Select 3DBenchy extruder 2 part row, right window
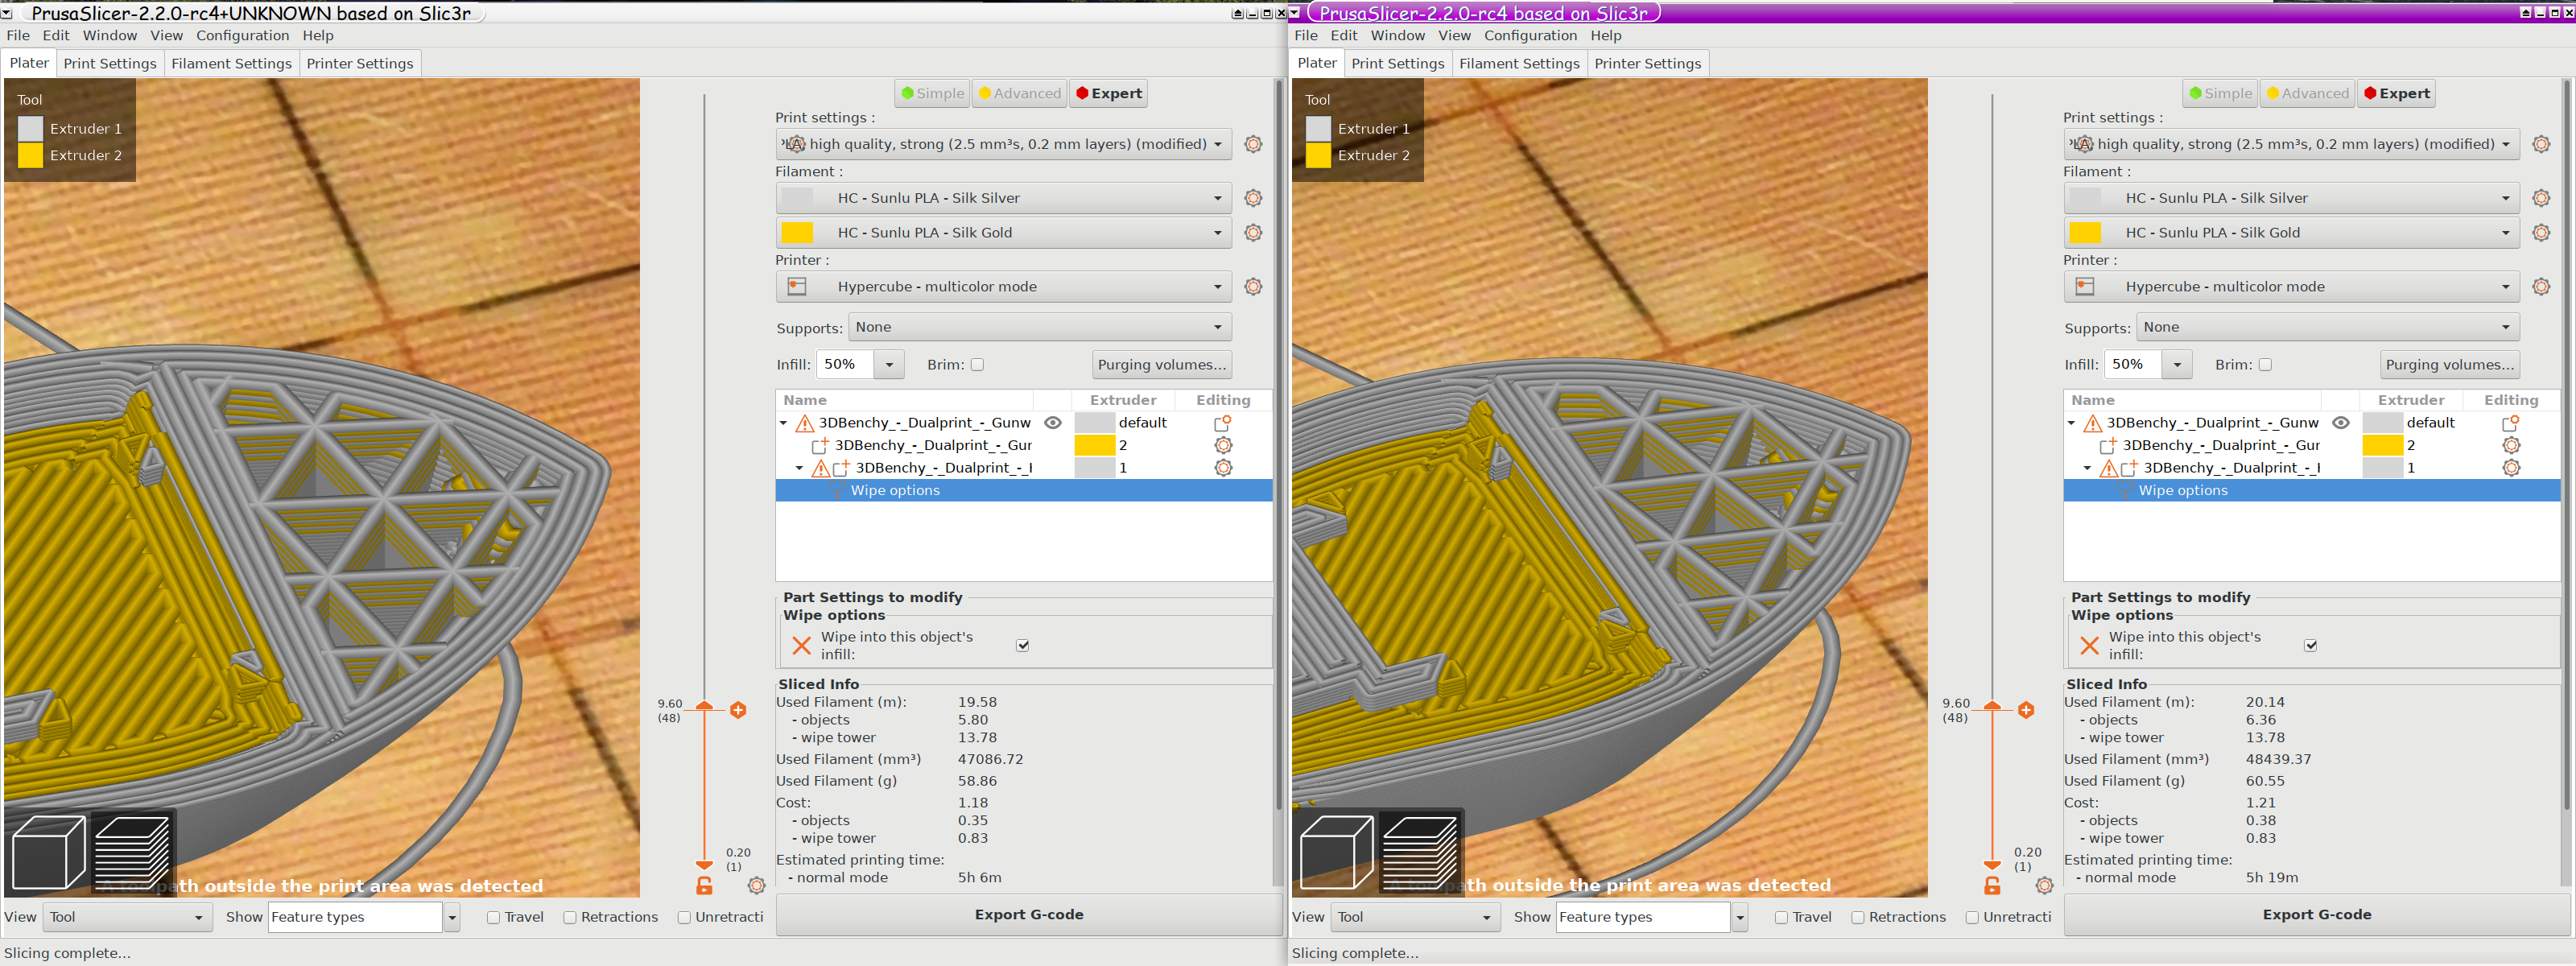This screenshot has width=2576, height=966. [2311, 445]
